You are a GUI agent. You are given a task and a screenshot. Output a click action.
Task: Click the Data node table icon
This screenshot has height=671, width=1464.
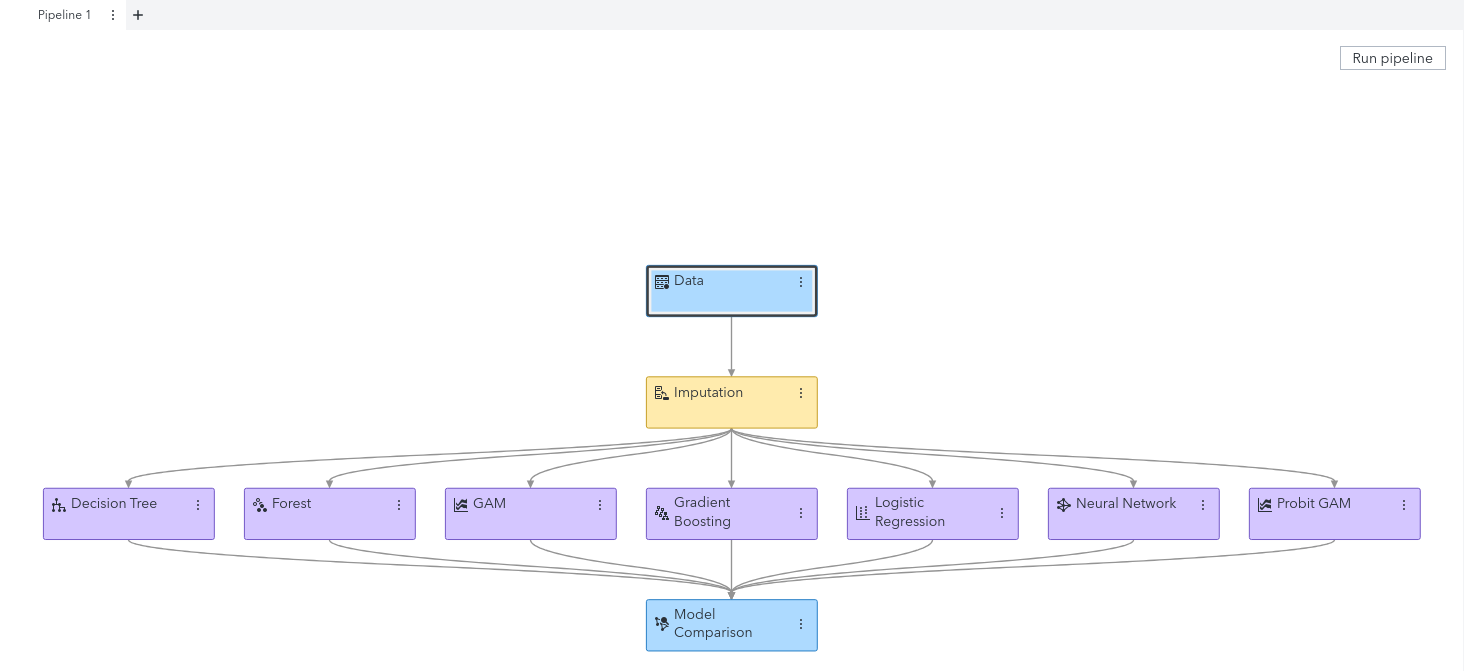tap(661, 282)
